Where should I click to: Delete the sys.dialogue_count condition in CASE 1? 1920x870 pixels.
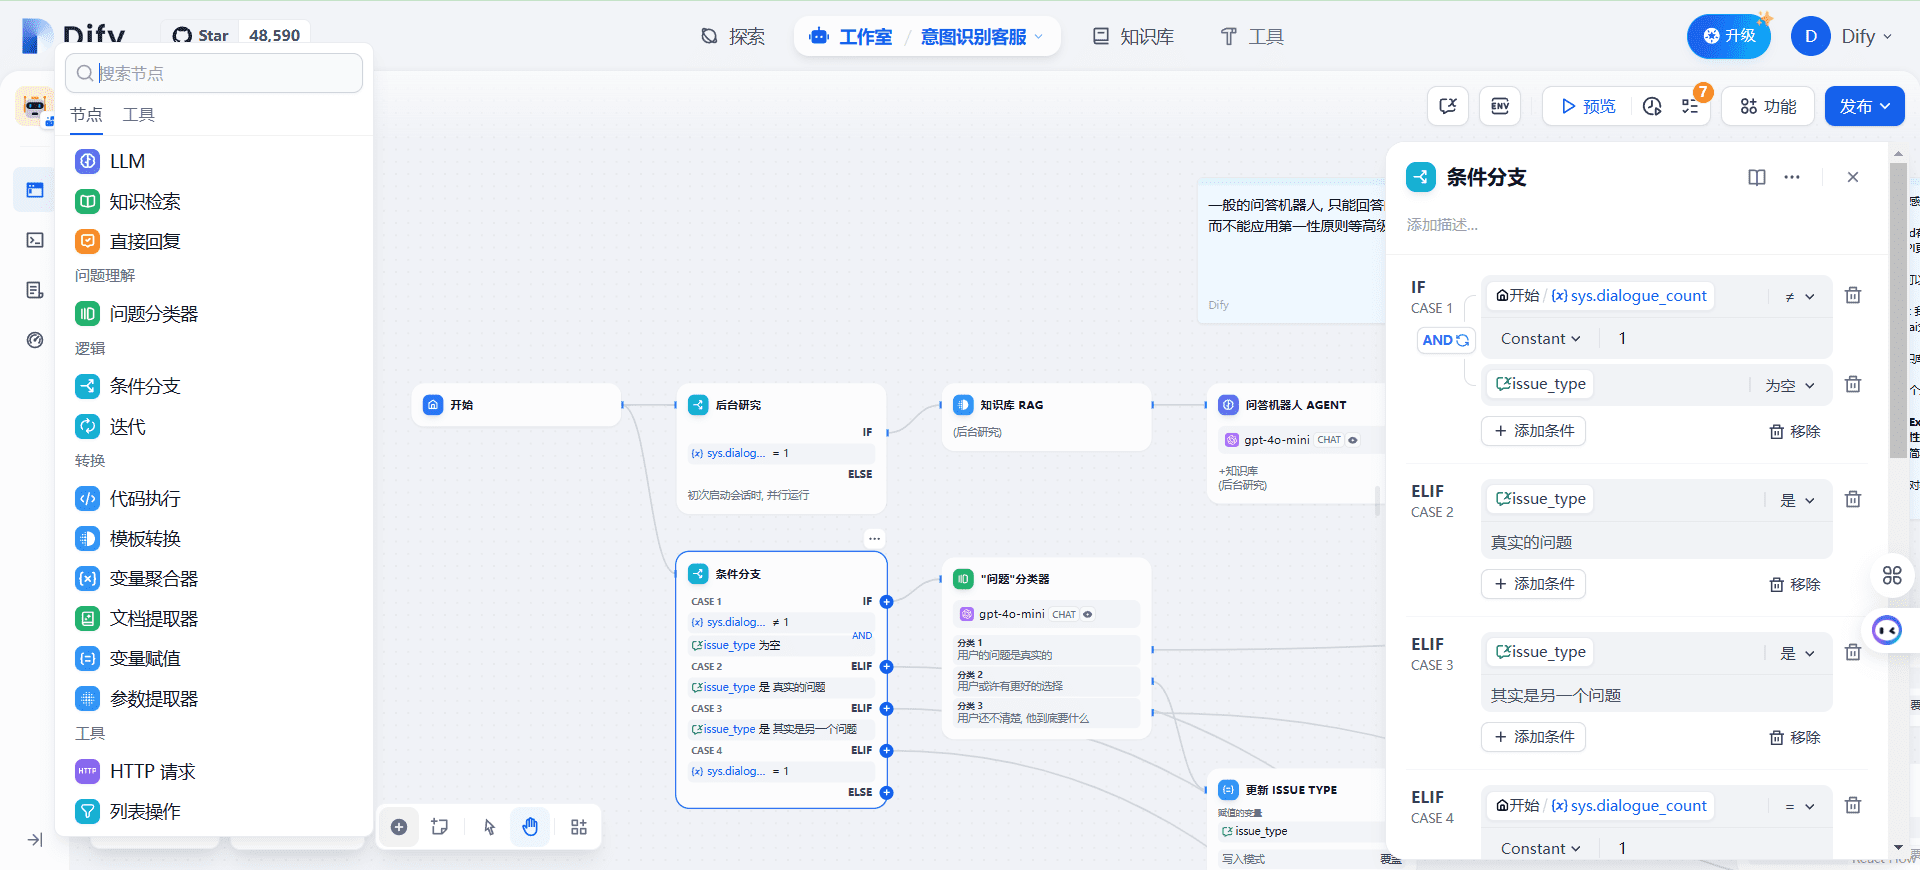(x=1853, y=296)
